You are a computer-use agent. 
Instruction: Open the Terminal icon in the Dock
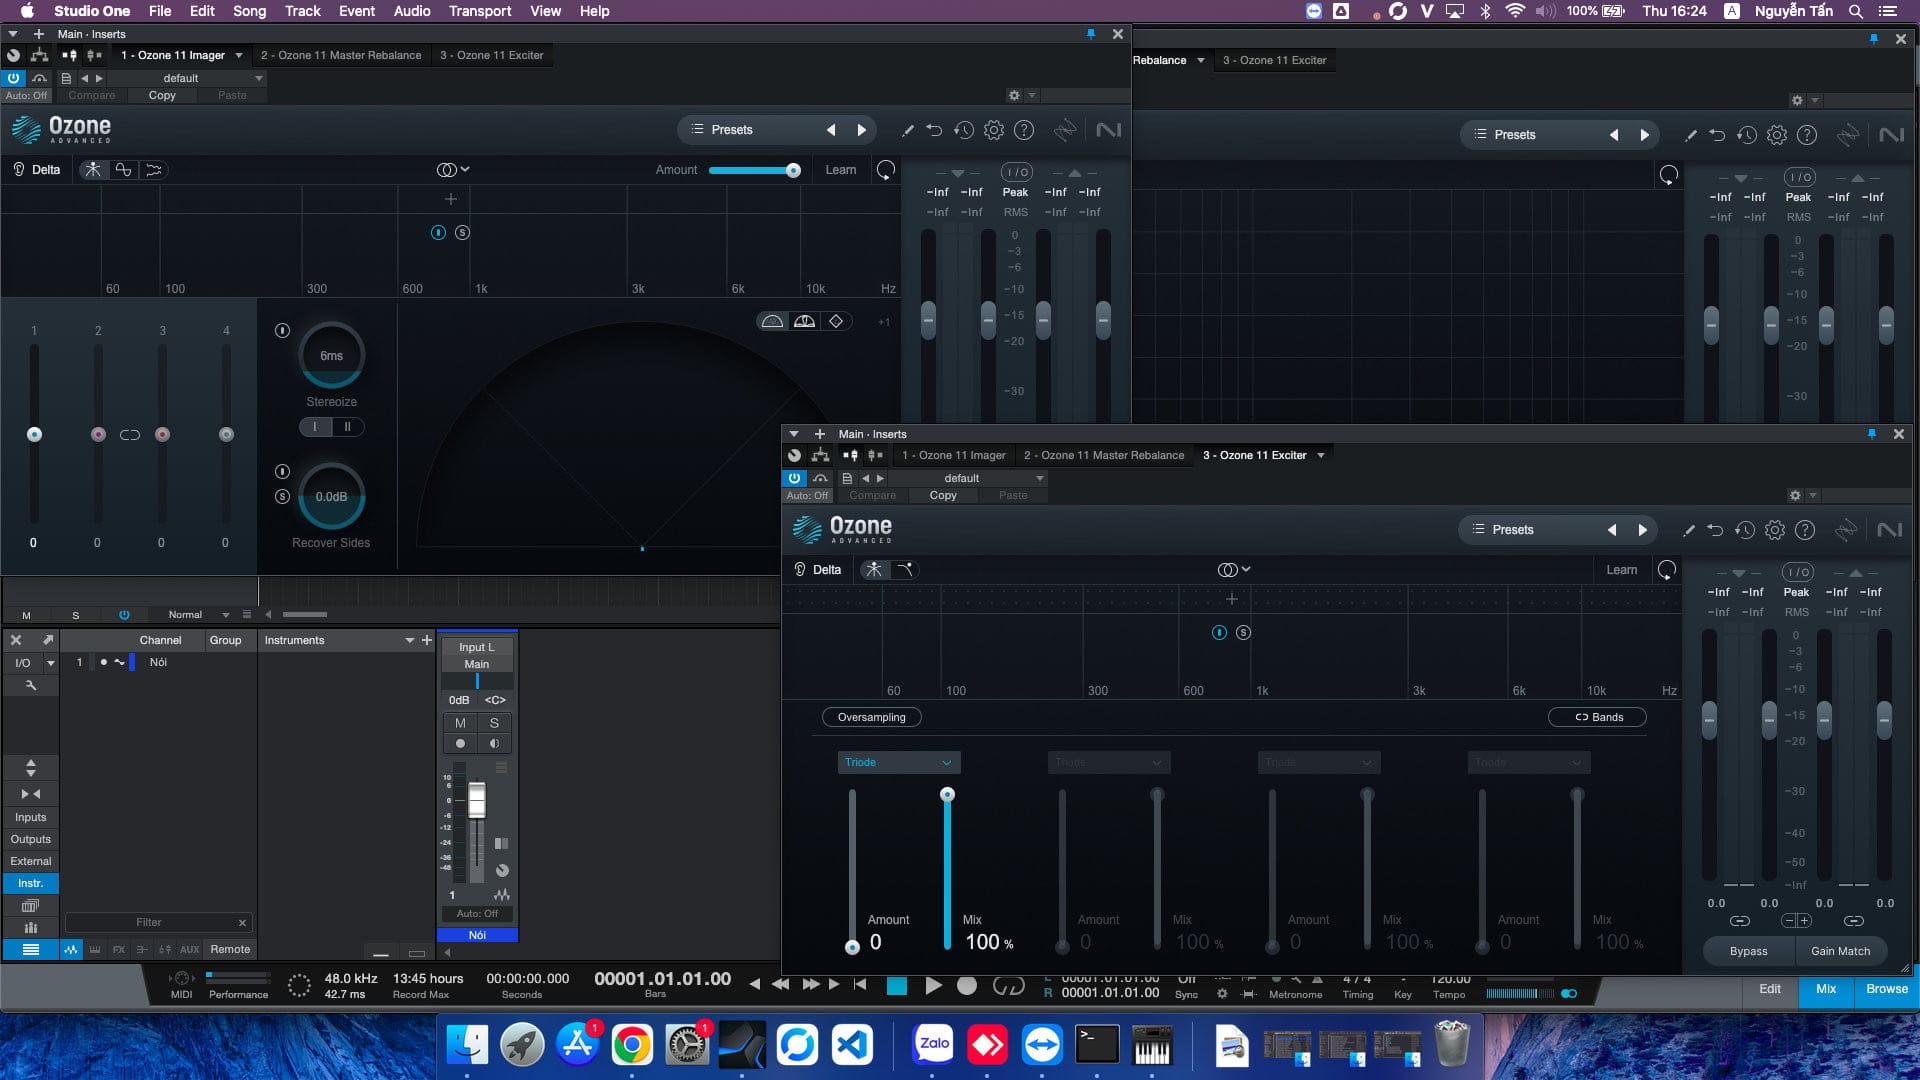pyautogui.click(x=1097, y=1045)
